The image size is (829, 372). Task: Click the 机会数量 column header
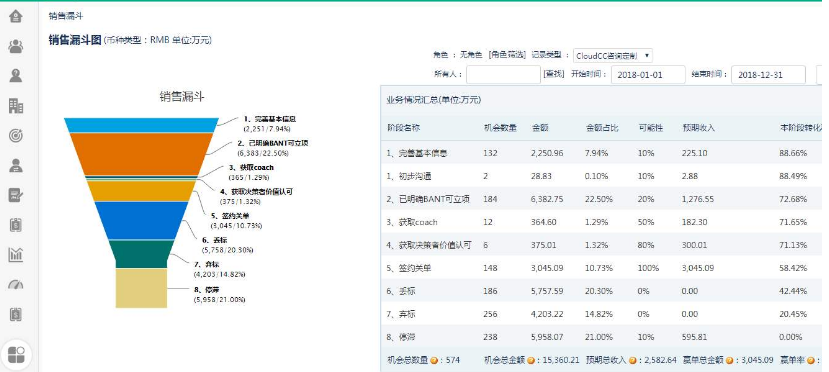[500, 128]
